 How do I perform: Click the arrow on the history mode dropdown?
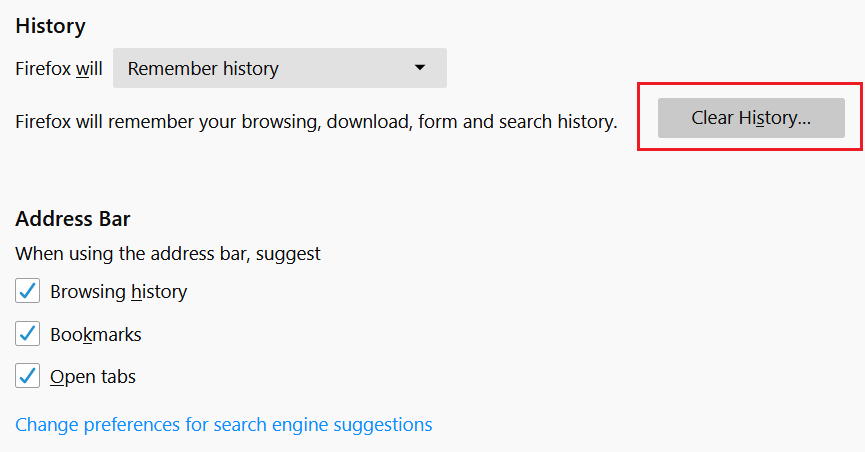tap(420, 68)
